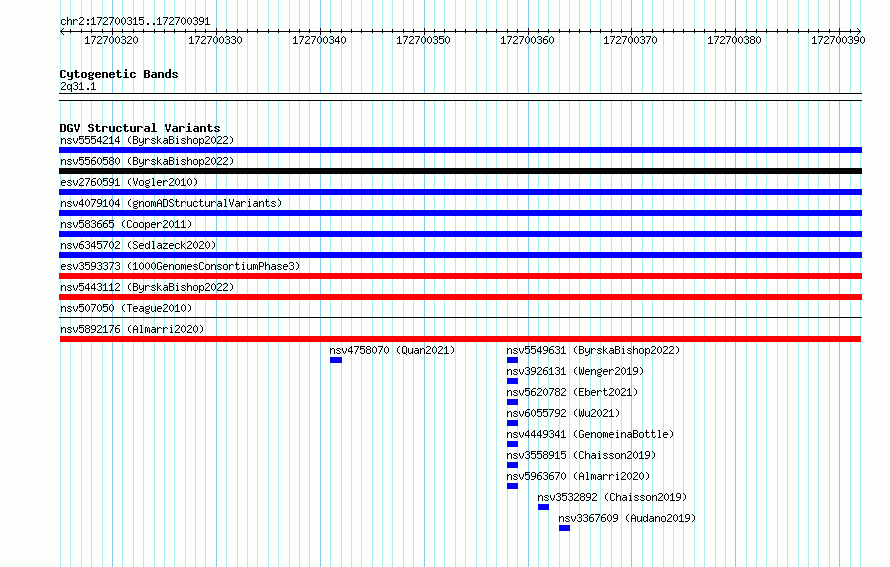Select red bar under esv3593373
This screenshot has width=890, height=567.
(x=460, y=276)
